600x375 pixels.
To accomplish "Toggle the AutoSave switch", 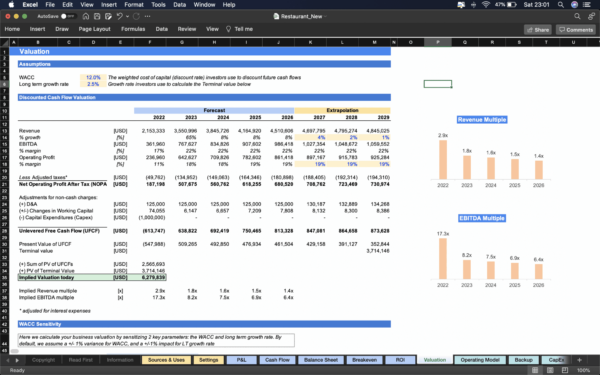I will pyautogui.click(x=68, y=16).
